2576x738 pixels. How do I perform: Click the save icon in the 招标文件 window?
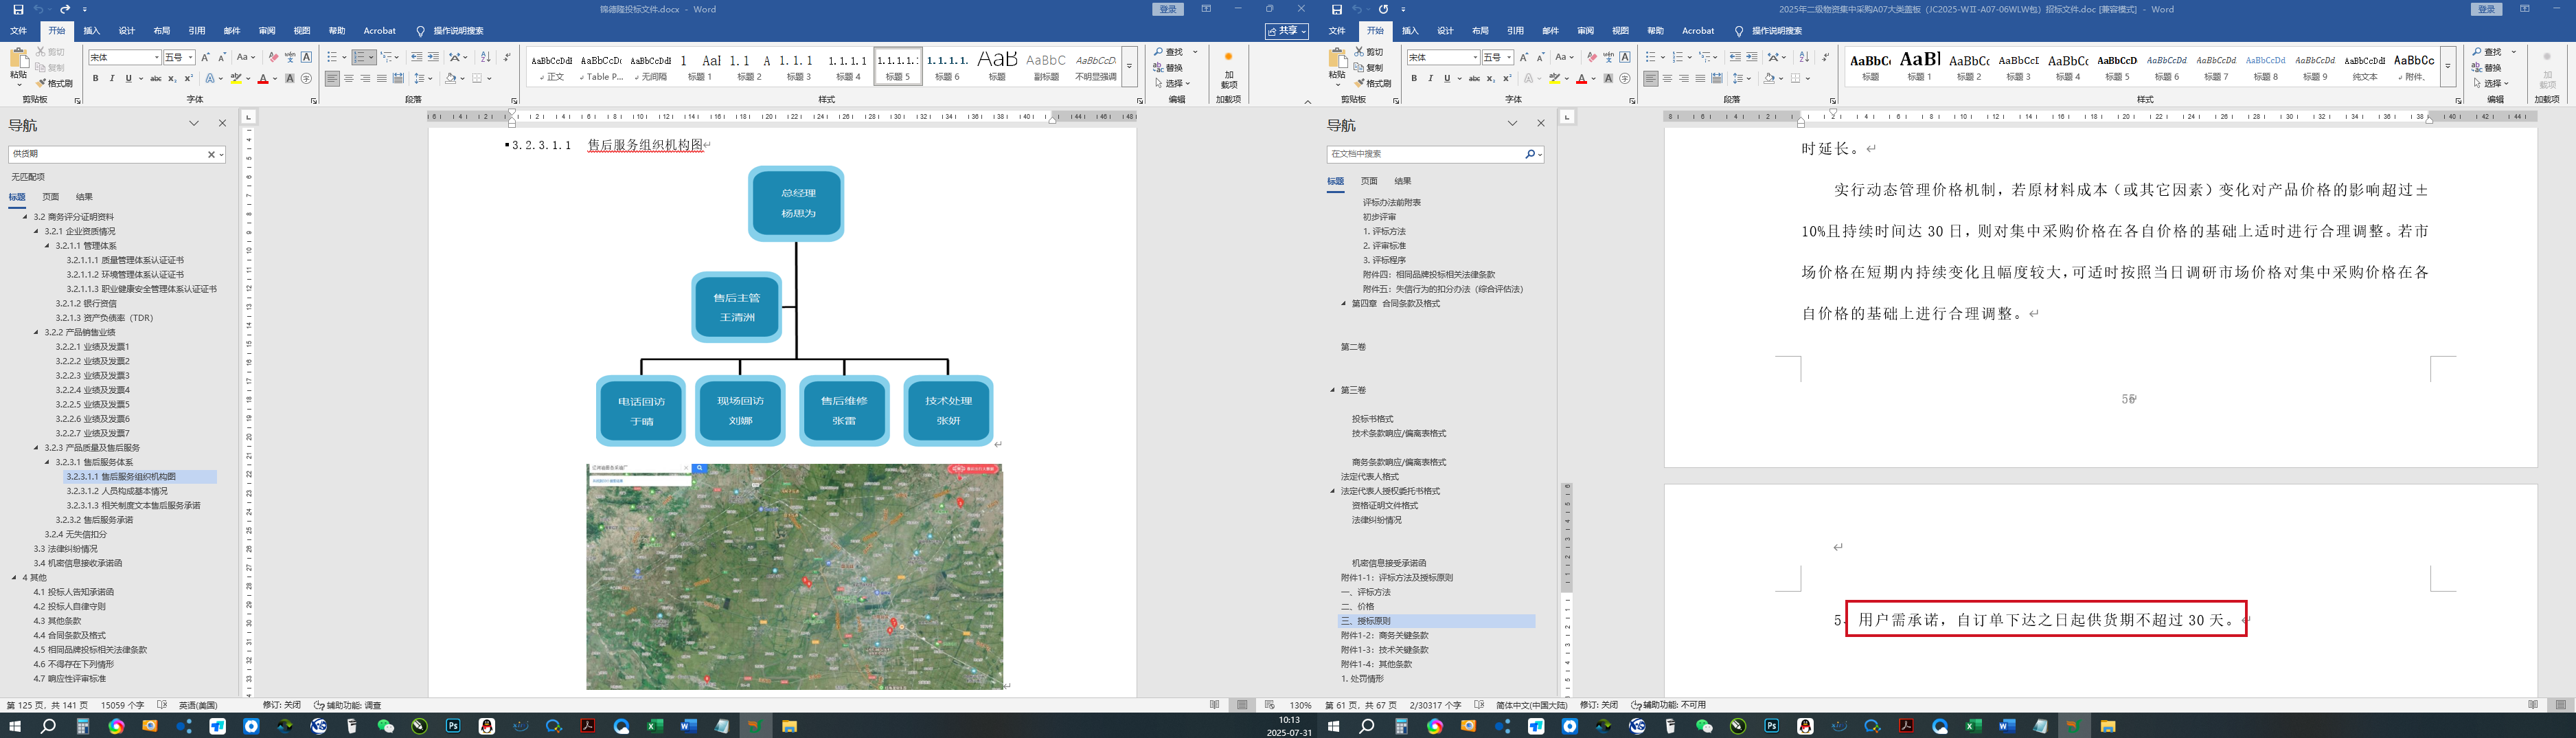(x=1337, y=9)
